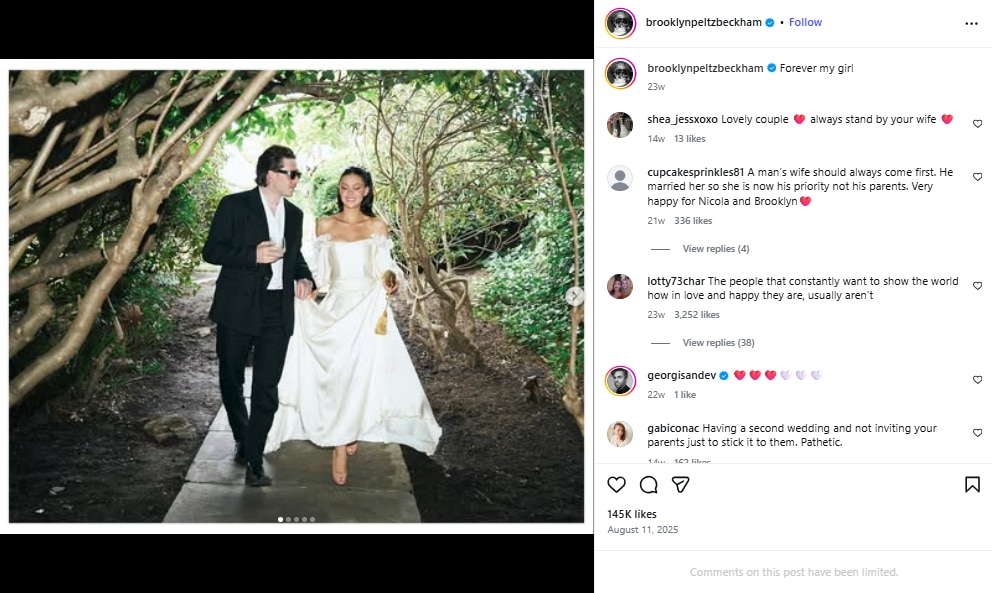The image size is (992, 593).
Task: Like the post with the heart icon
Action: pos(617,485)
